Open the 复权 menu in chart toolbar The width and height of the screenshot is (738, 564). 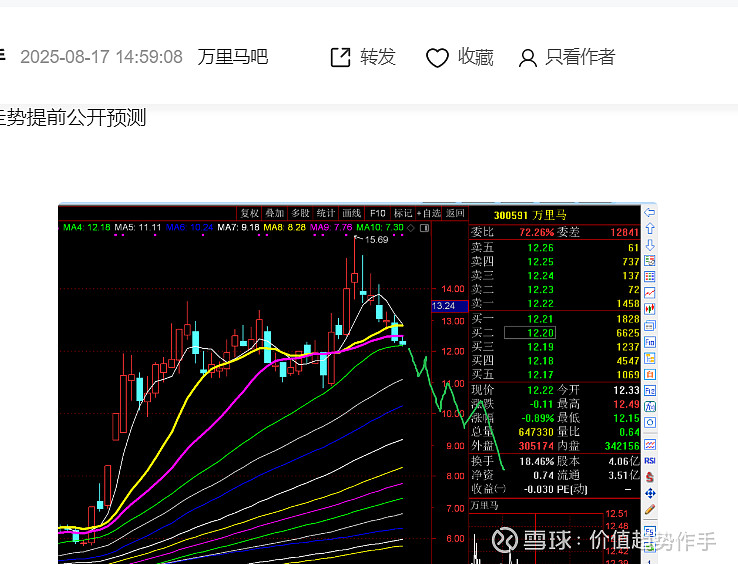coord(250,213)
